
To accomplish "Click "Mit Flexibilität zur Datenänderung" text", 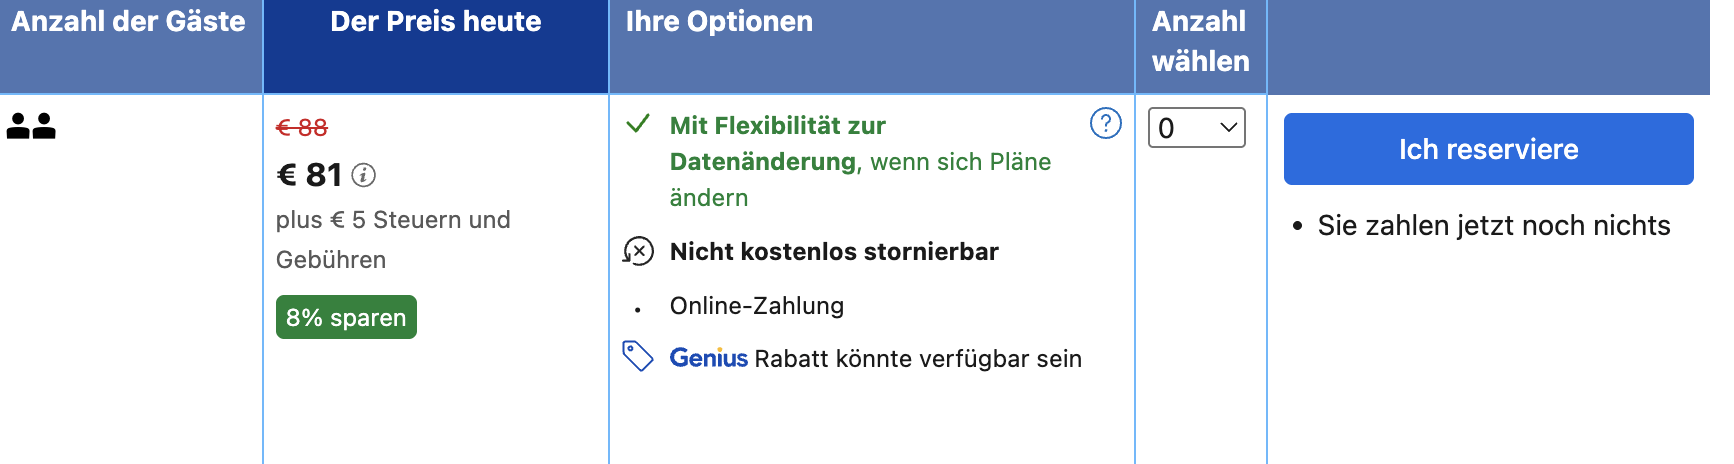I will (x=777, y=144).
